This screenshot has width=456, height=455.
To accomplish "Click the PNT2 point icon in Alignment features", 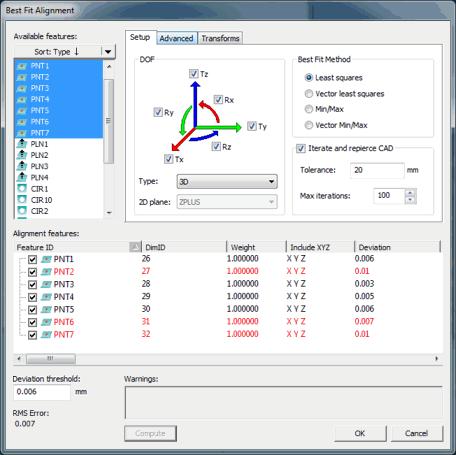I will (46, 272).
